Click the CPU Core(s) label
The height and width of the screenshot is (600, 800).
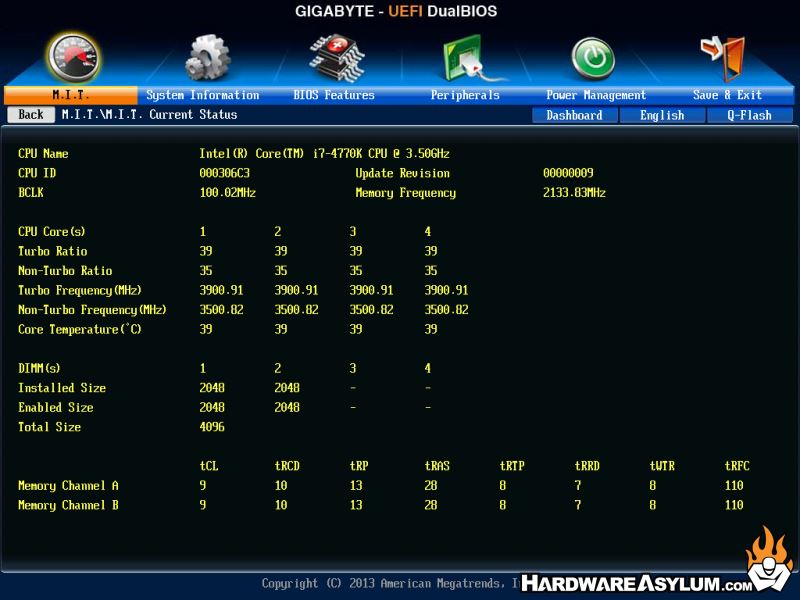coord(52,232)
